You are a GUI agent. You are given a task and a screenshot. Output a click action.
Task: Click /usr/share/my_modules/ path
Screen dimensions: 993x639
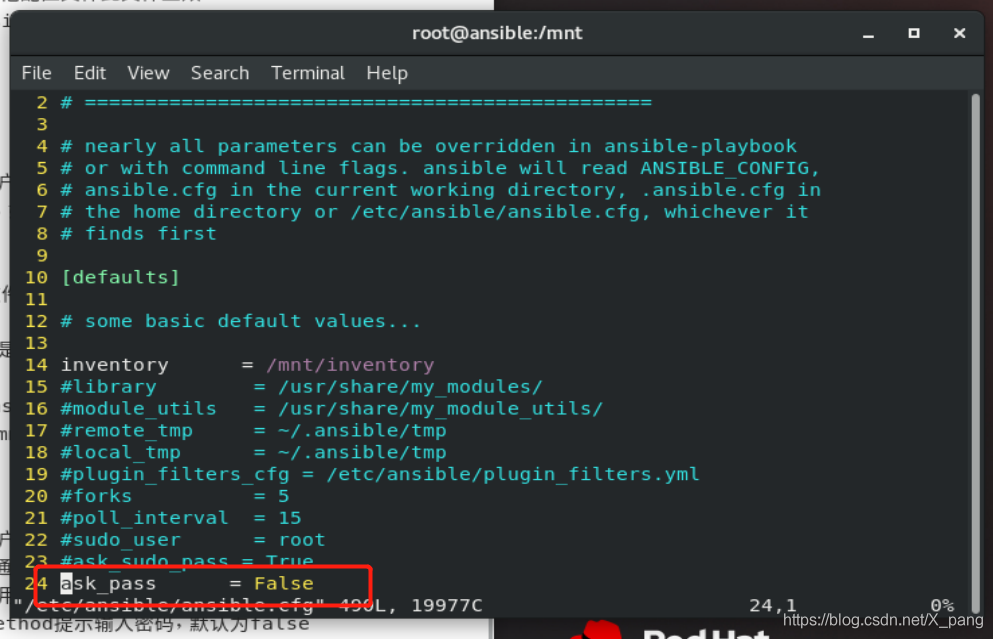pyautogui.click(x=410, y=387)
